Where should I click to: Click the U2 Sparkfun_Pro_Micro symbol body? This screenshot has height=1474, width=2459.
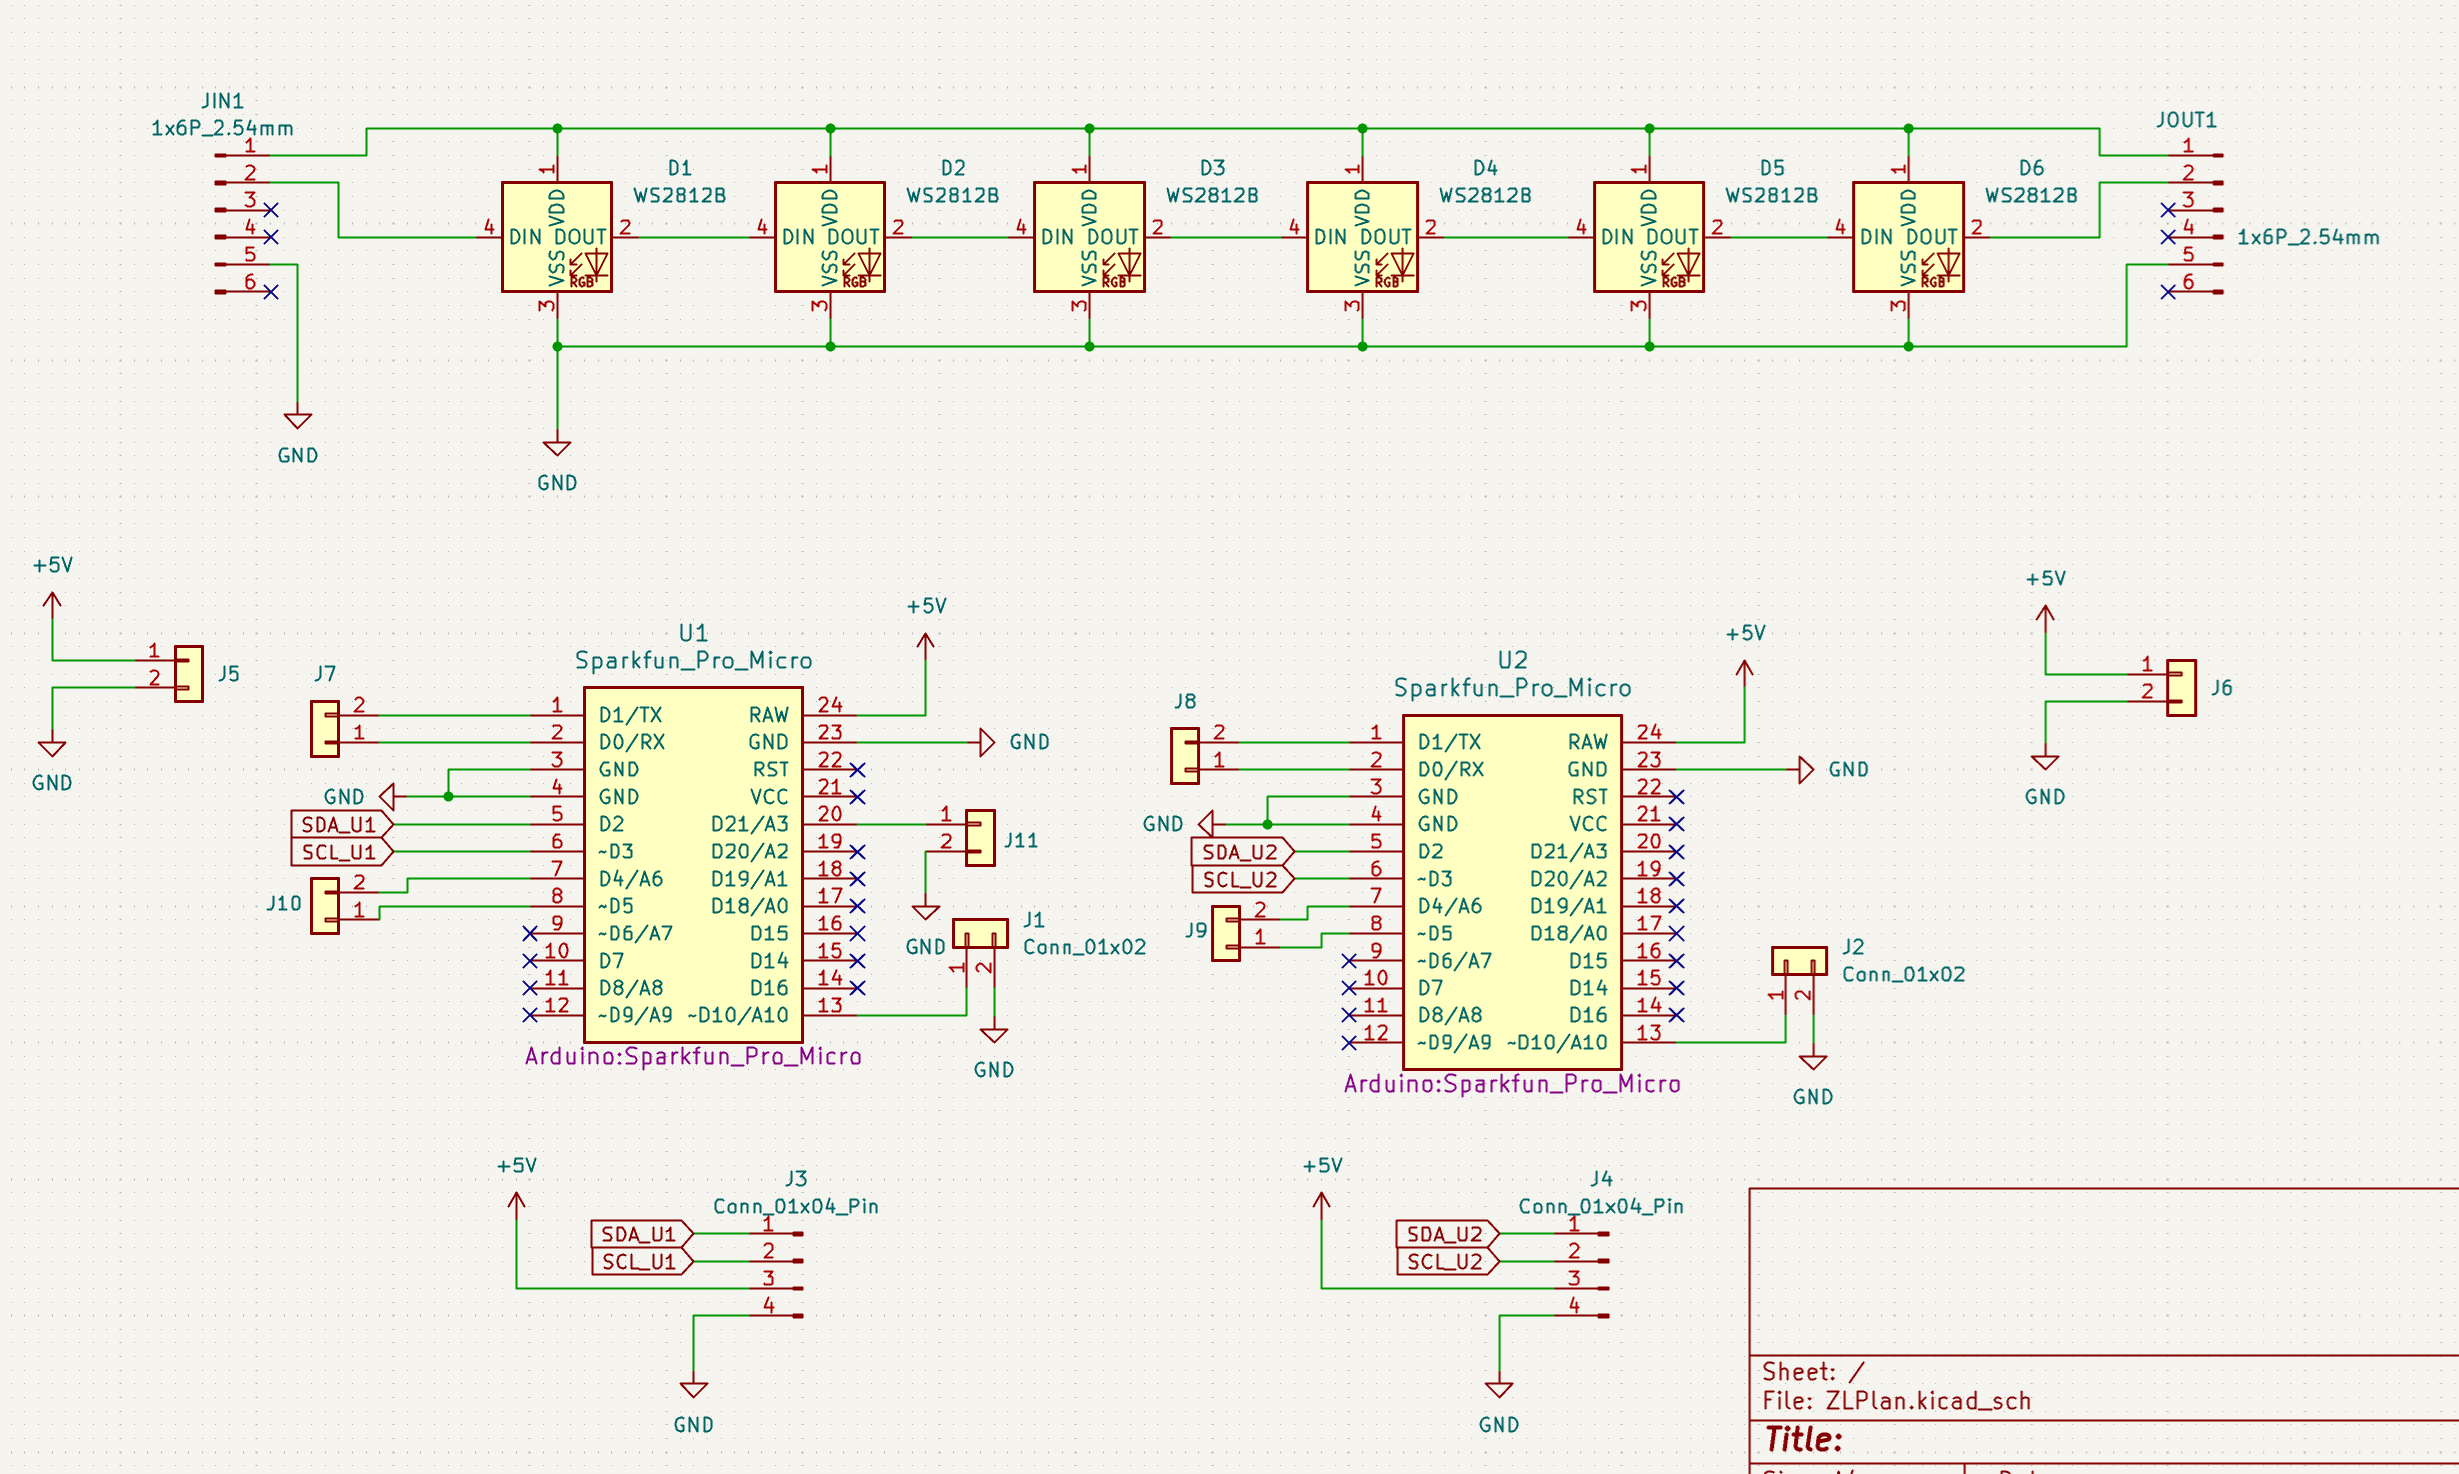point(1511,890)
